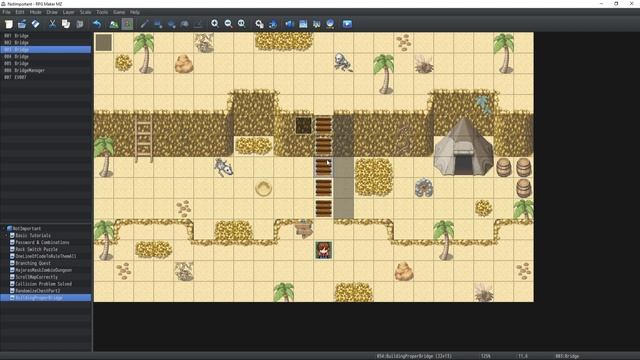Open the Database gears icon

pyautogui.click(x=259, y=24)
